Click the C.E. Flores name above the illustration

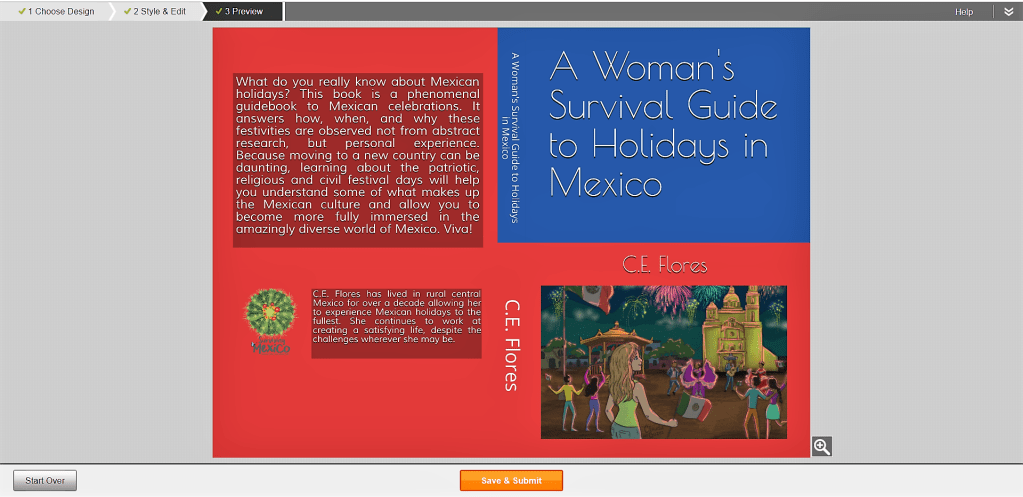(664, 265)
